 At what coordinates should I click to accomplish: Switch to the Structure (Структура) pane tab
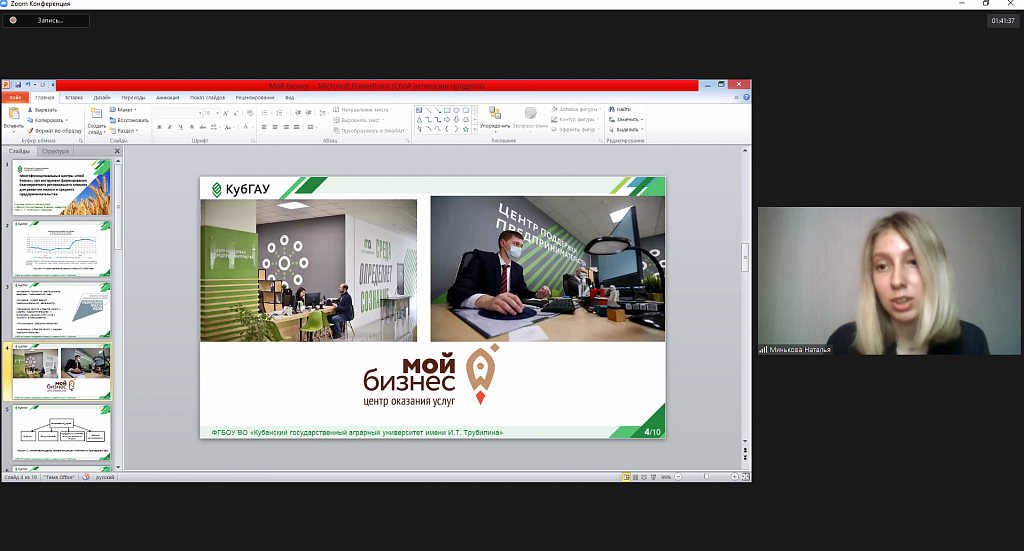(55, 151)
